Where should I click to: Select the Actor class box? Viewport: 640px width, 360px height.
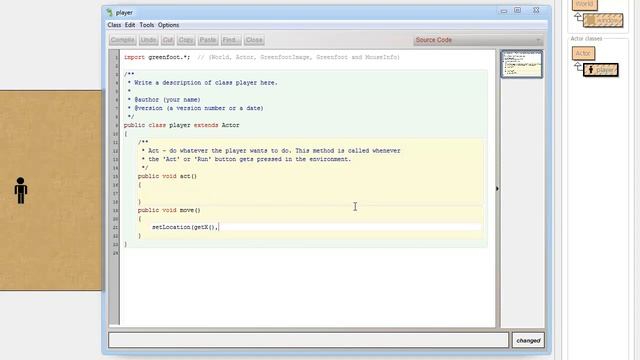click(583, 53)
